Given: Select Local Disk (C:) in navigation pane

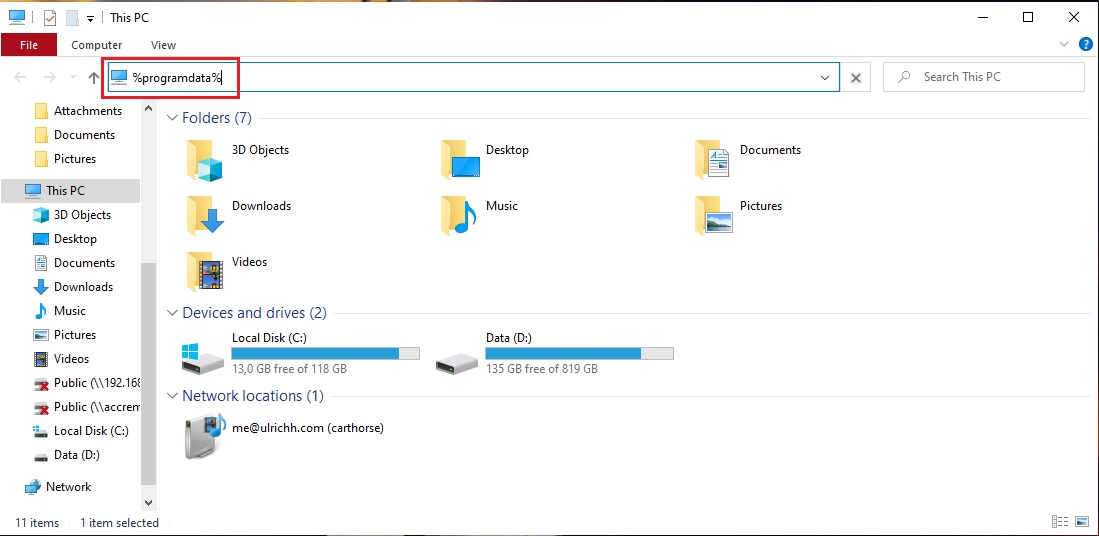Looking at the screenshot, I should 81,431.
